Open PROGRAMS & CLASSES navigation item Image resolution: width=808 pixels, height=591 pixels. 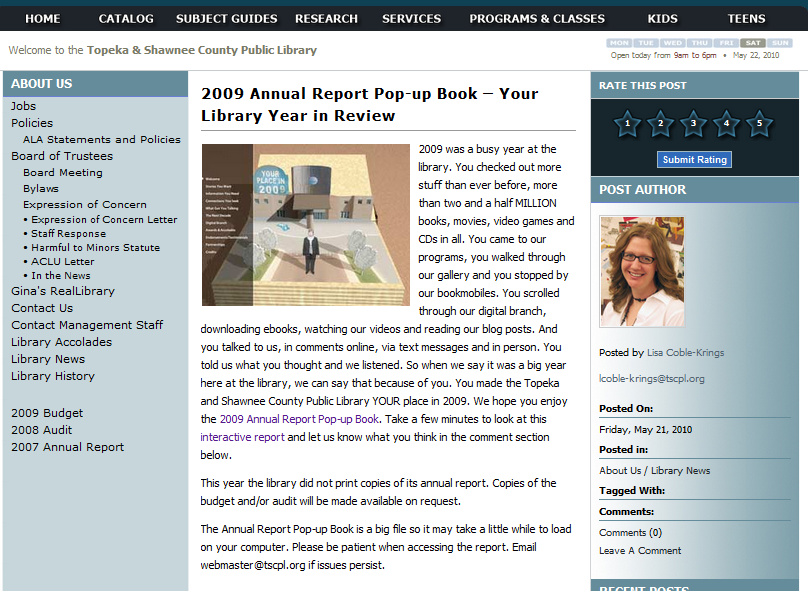point(537,19)
